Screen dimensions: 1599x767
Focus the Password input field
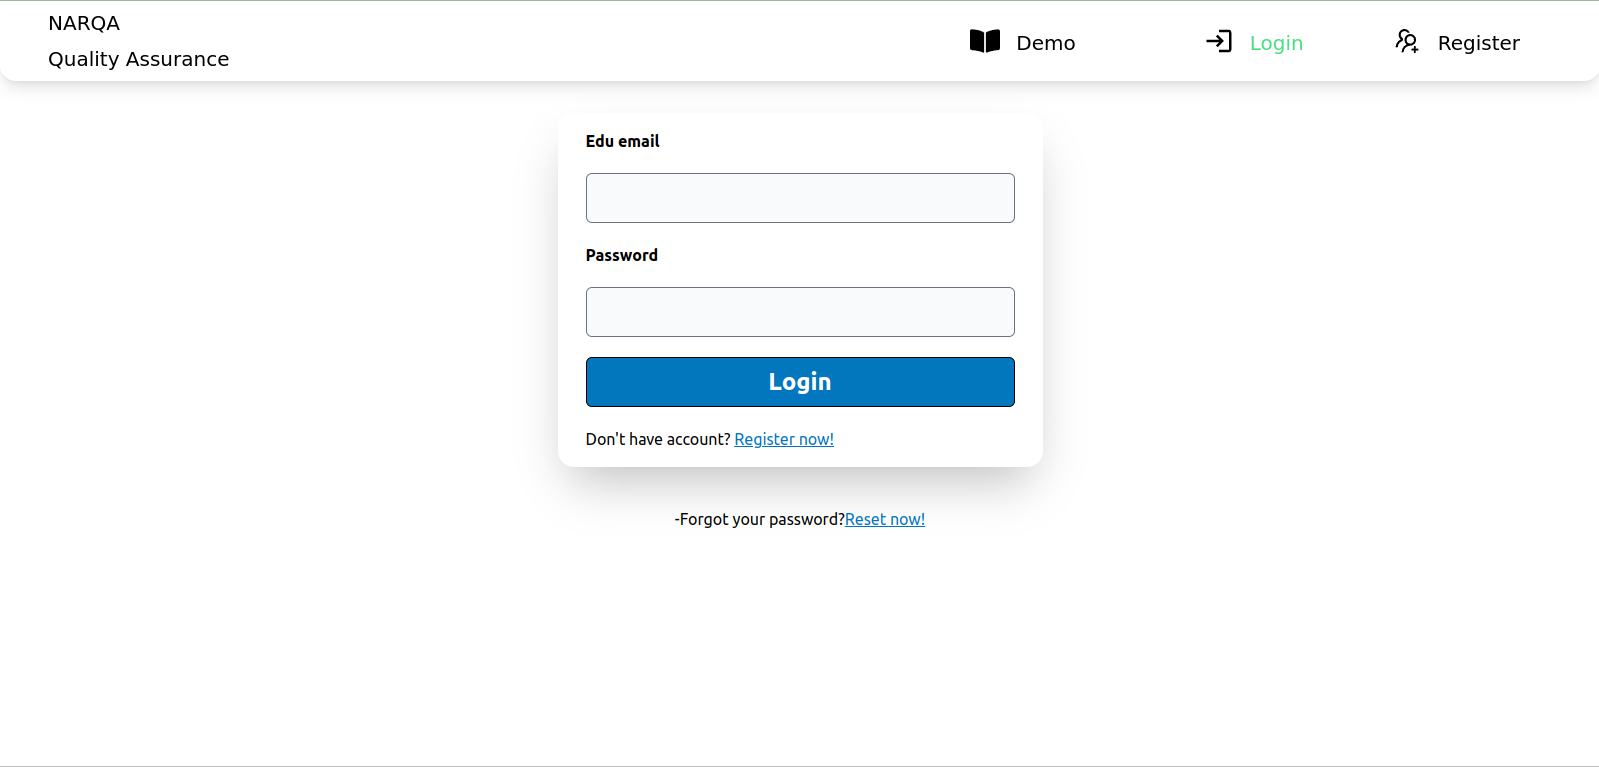point(800,312)
